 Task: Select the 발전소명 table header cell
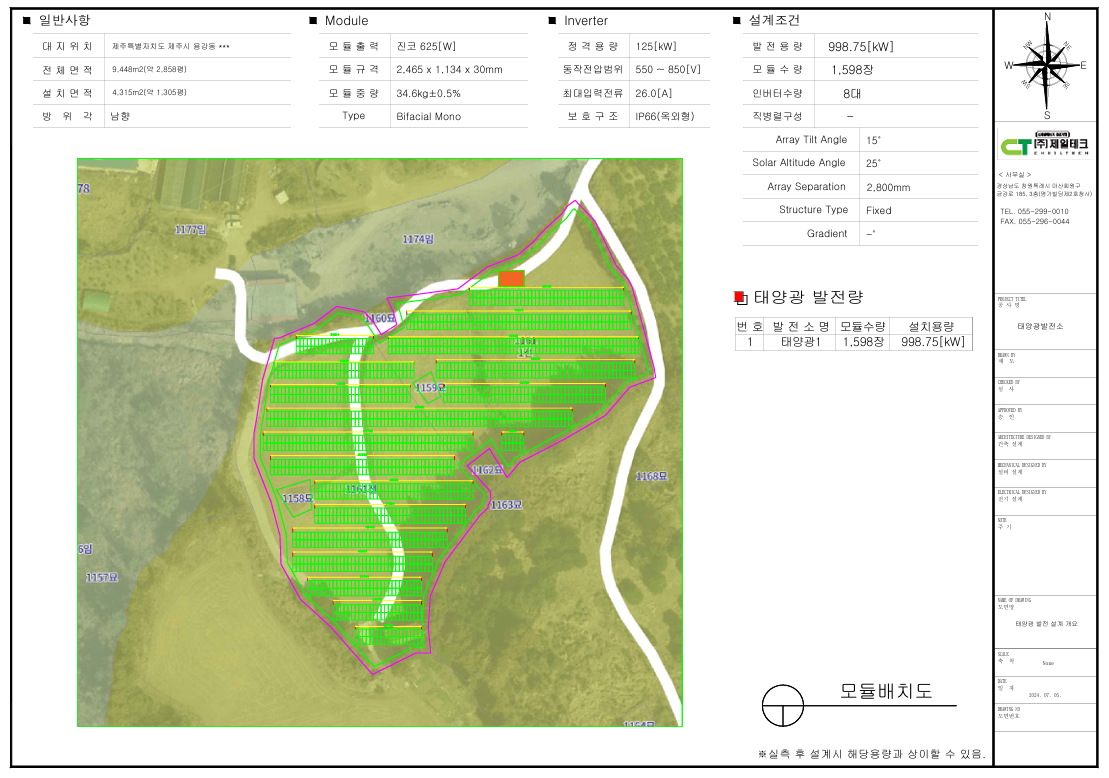click(801, 326)
